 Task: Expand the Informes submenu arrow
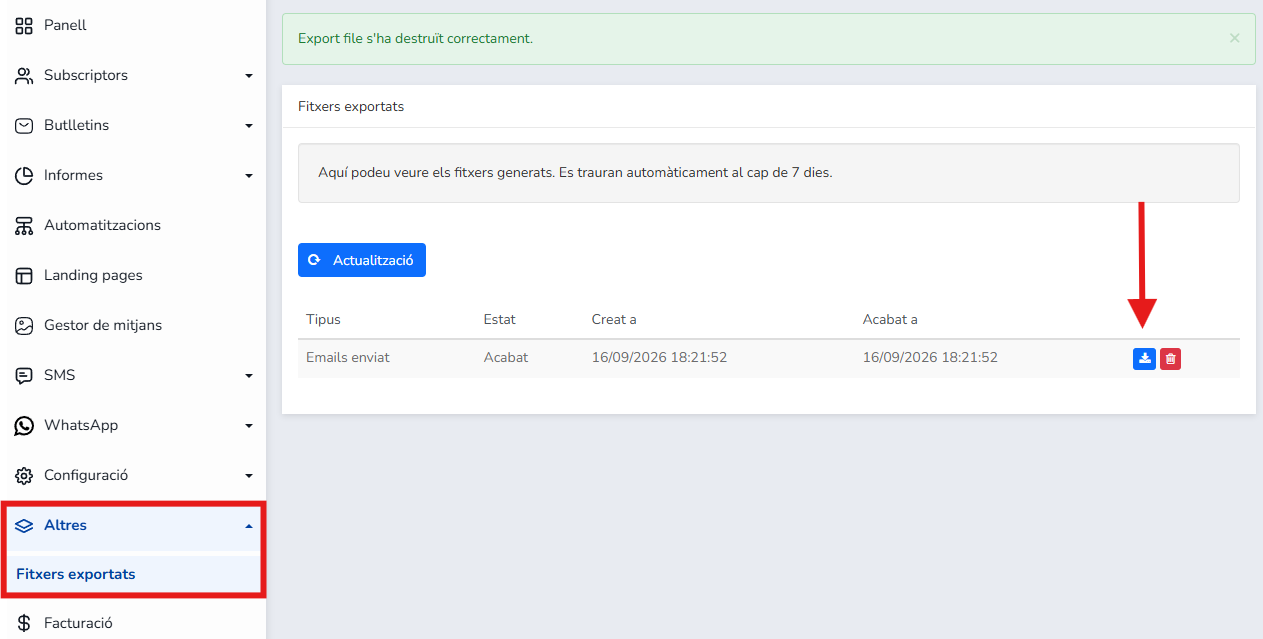[x=249, y=176]
